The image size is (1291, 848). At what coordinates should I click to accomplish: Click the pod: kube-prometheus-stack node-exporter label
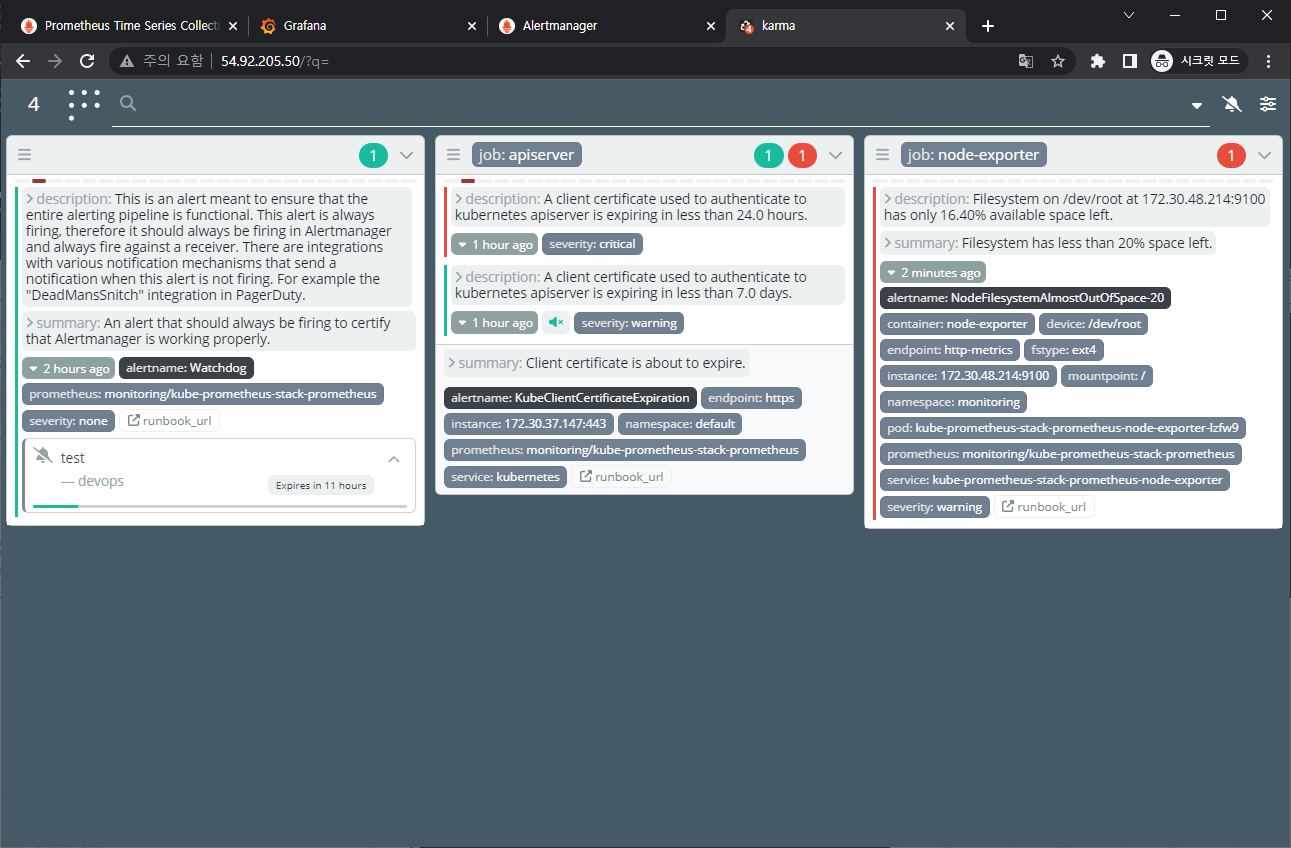pos(1063,428)
